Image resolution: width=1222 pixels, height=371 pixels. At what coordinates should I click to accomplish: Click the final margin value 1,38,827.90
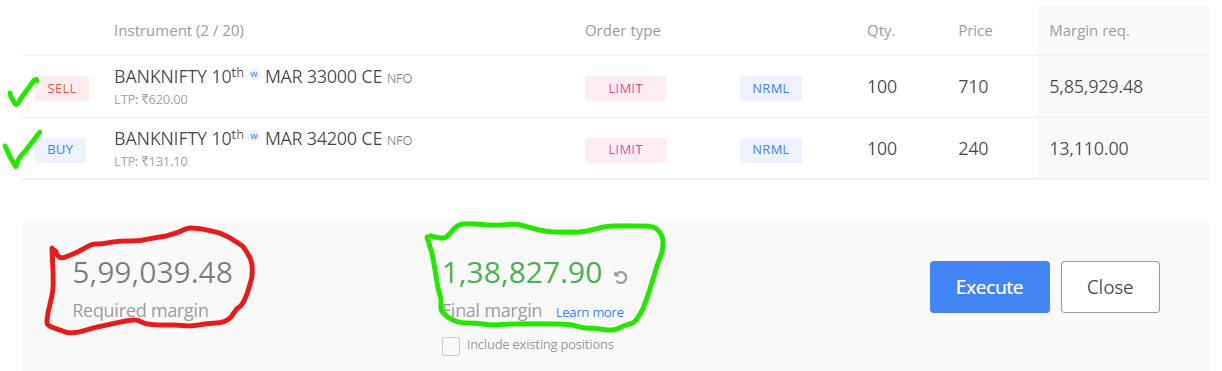pos(522,272)
